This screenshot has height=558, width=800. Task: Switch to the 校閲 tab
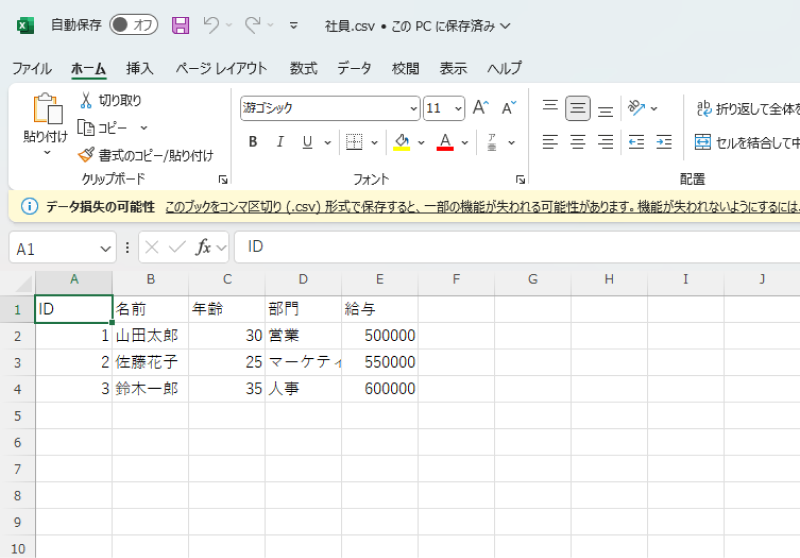(x=406, y=68)
